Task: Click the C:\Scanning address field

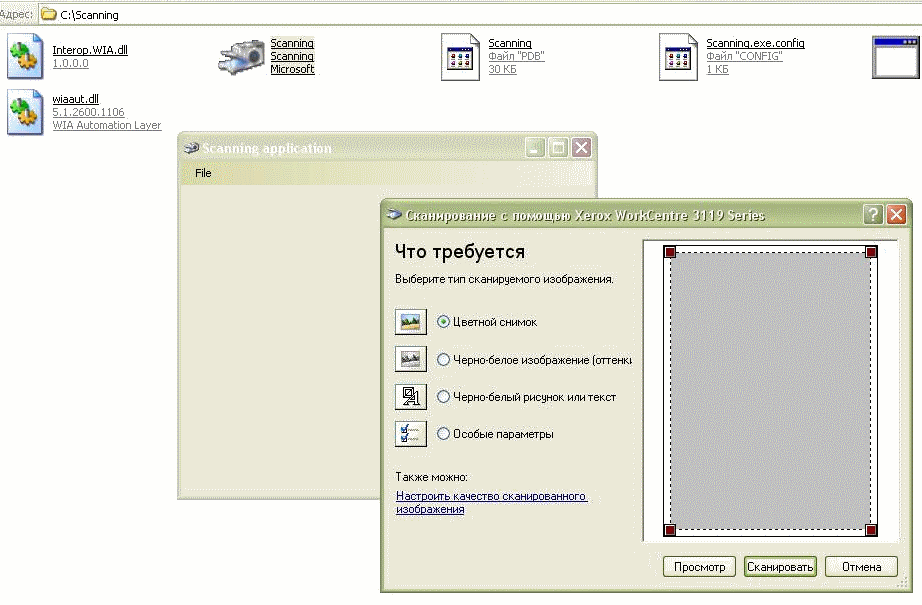Action: pyautogui.click(x=479, y=14)
